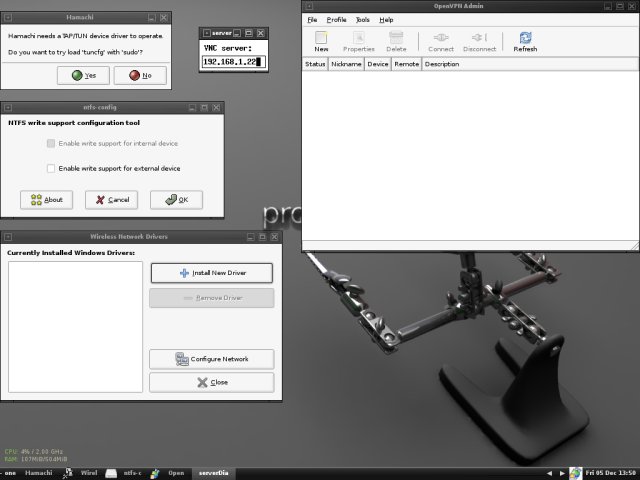Screen dimensions: 640x480
Task: Click the taskbar clock Fri 05 Dec
Action: pos(611,473)
